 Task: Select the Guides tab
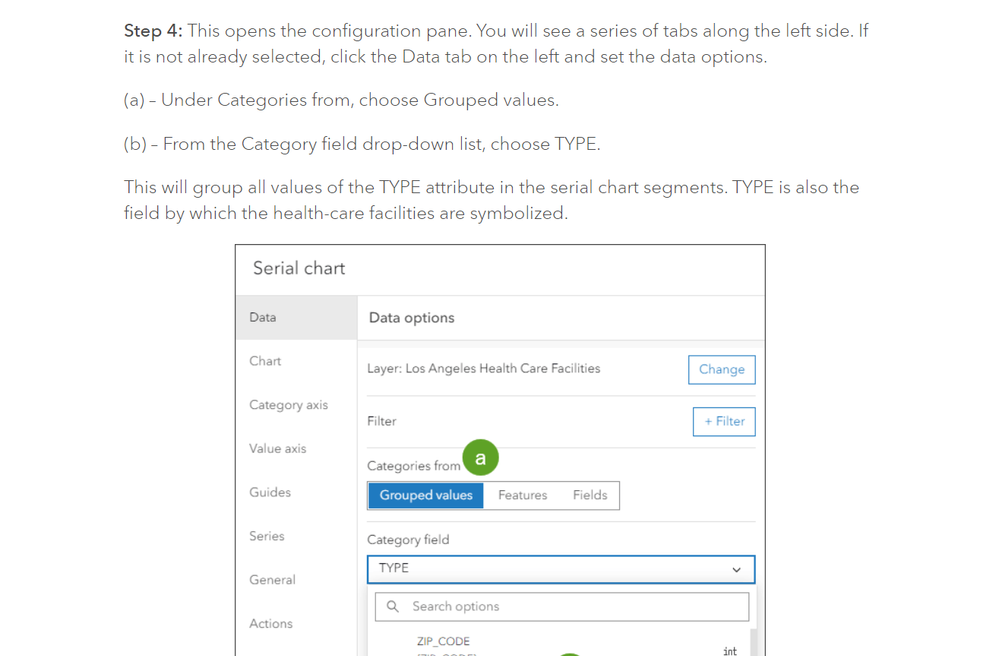point(270,493)
